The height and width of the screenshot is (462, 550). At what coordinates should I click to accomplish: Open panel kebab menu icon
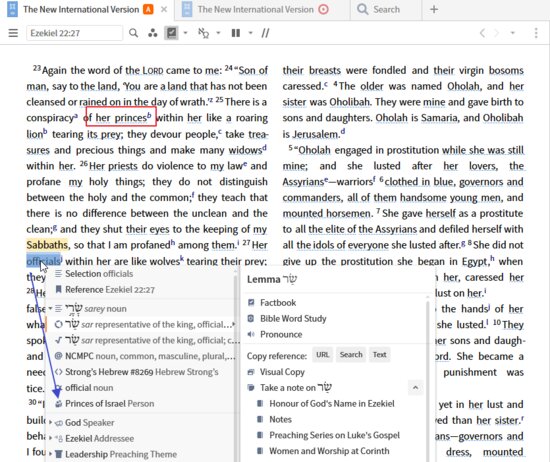tap(536, 33)
